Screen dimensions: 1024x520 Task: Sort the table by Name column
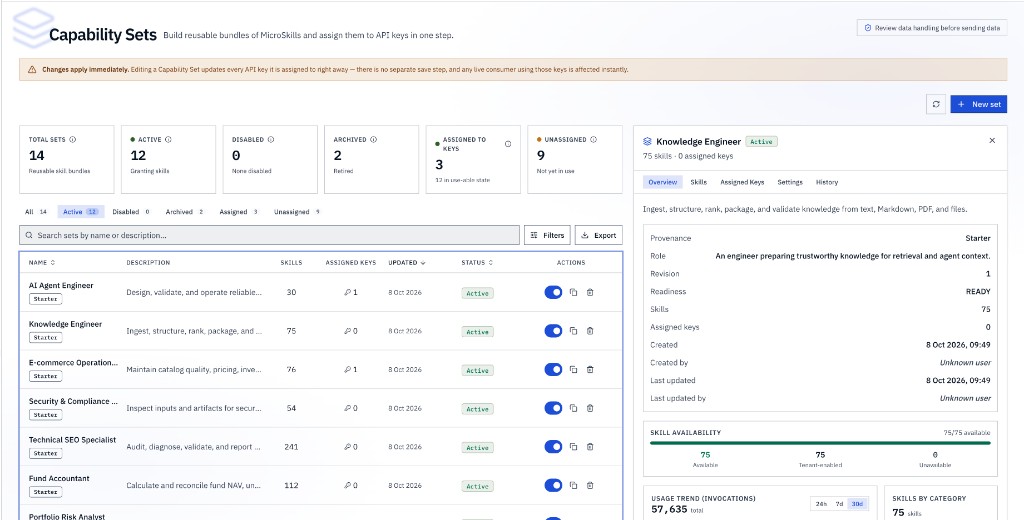click(42, 263)
